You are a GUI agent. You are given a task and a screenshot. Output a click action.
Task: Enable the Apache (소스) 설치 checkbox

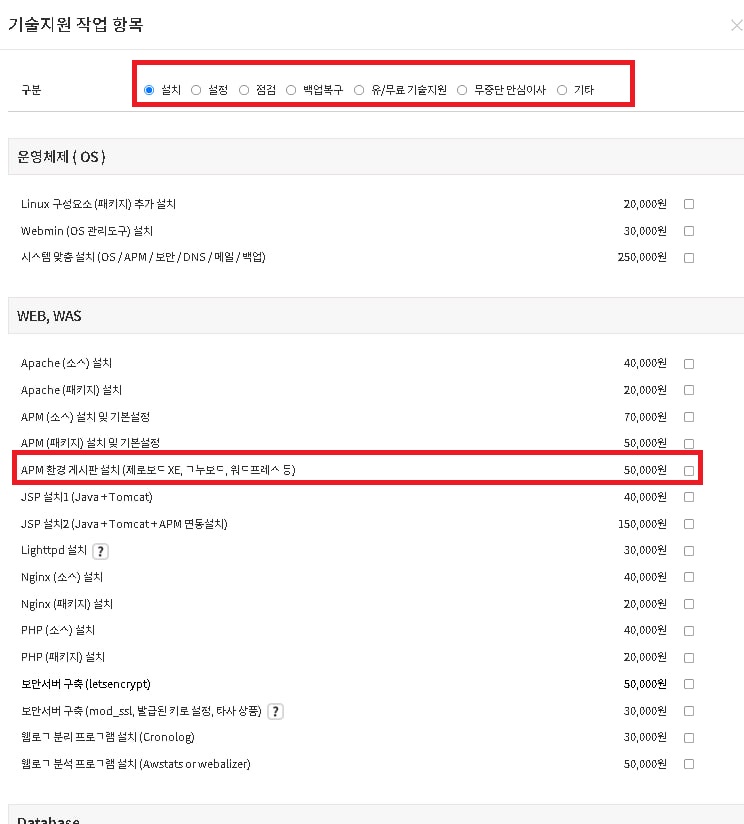pyautogui.click(x=689, y=364)
